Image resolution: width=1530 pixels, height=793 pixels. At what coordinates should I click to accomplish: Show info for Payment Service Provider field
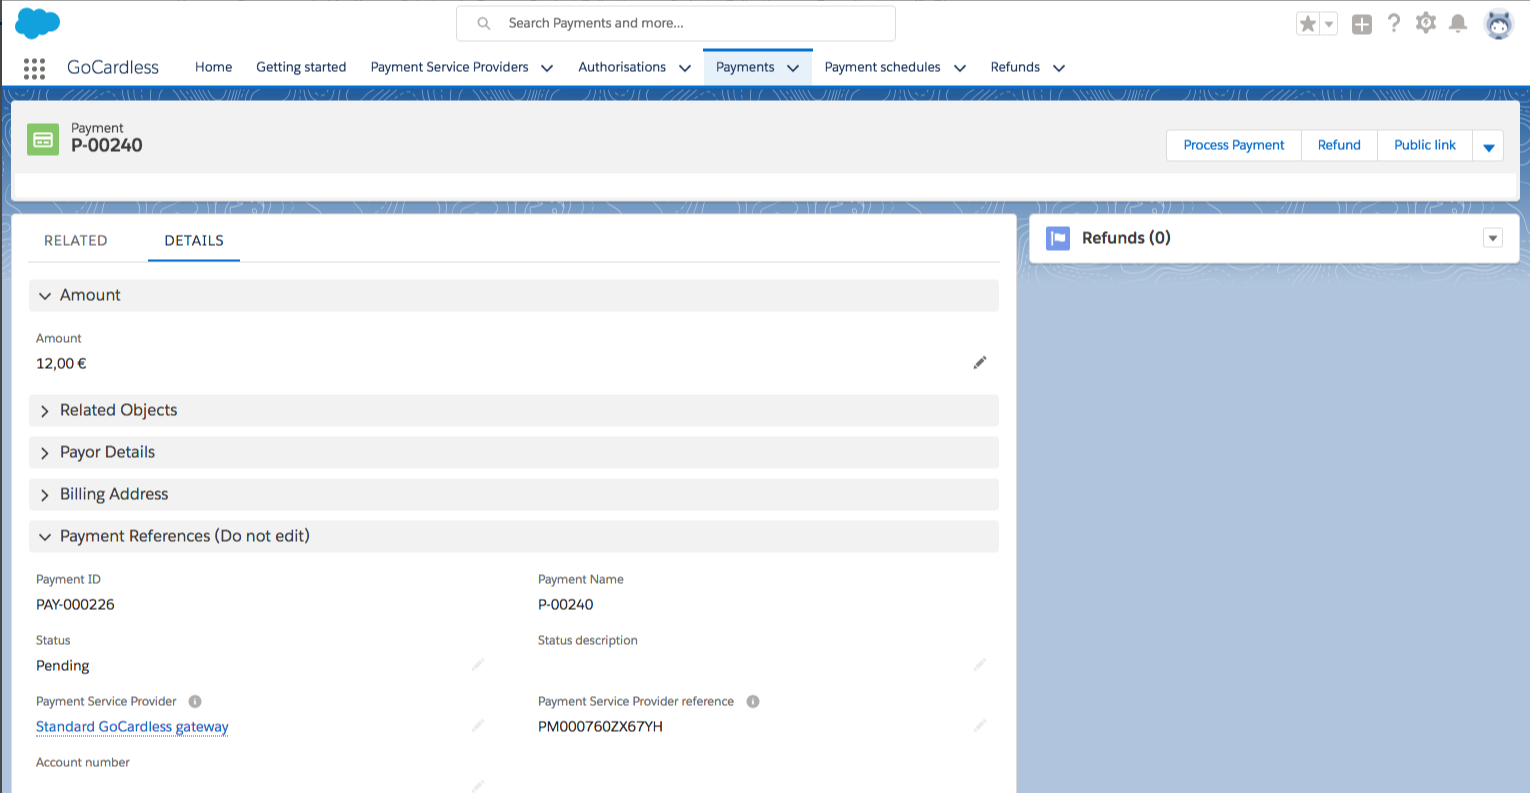(195, 702)
